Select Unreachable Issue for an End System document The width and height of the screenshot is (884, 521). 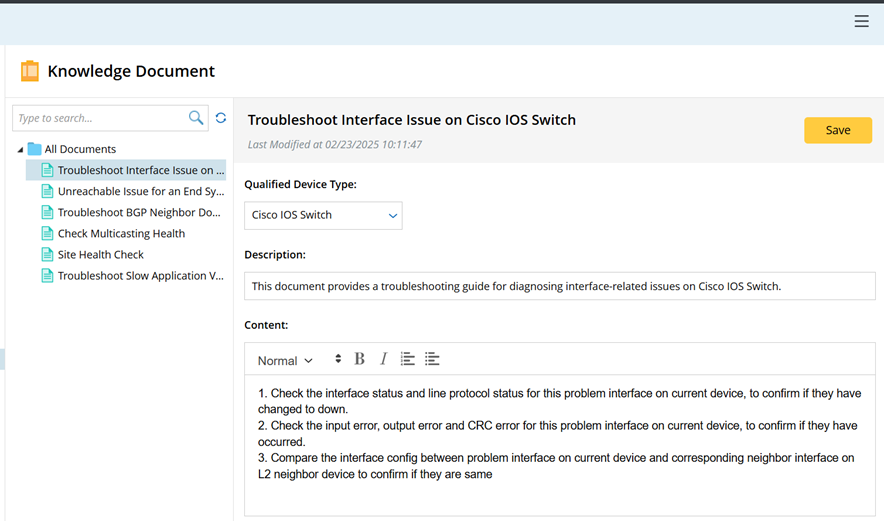[x=140, y=191]
